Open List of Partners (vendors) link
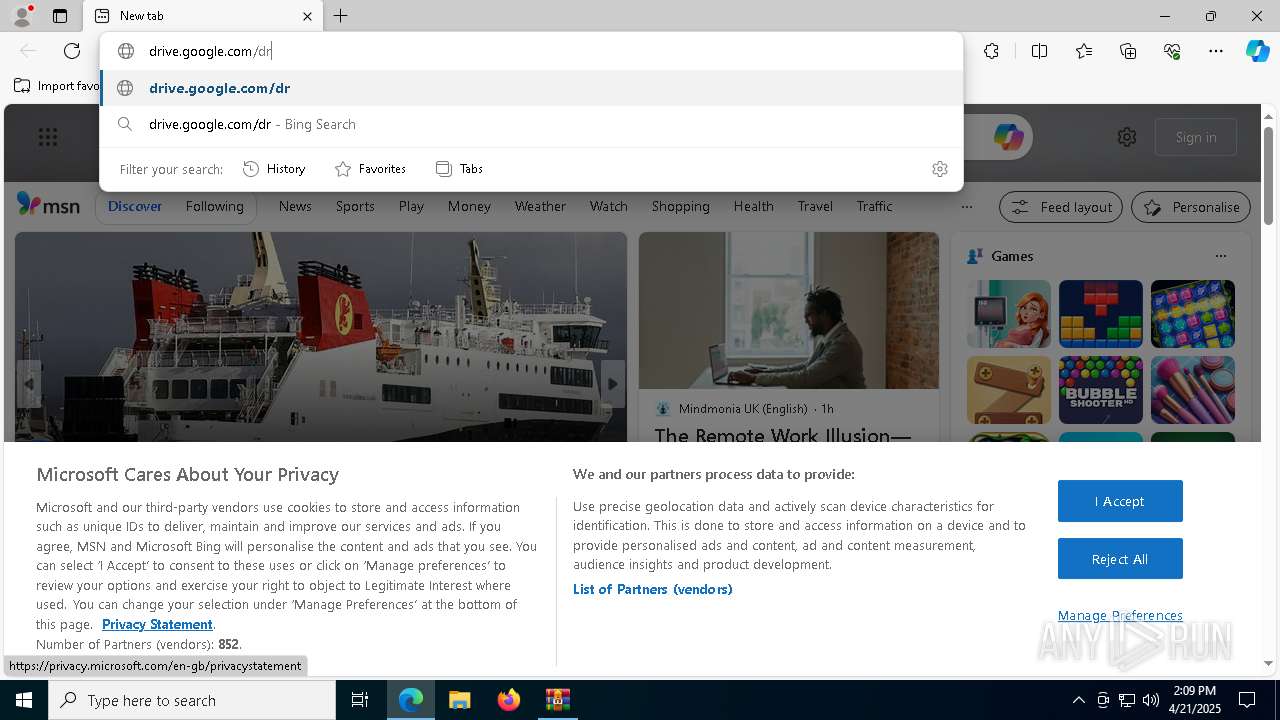The height and width of the screenshot is (720, 1280). pyautogui.click(x=653, y=589)
